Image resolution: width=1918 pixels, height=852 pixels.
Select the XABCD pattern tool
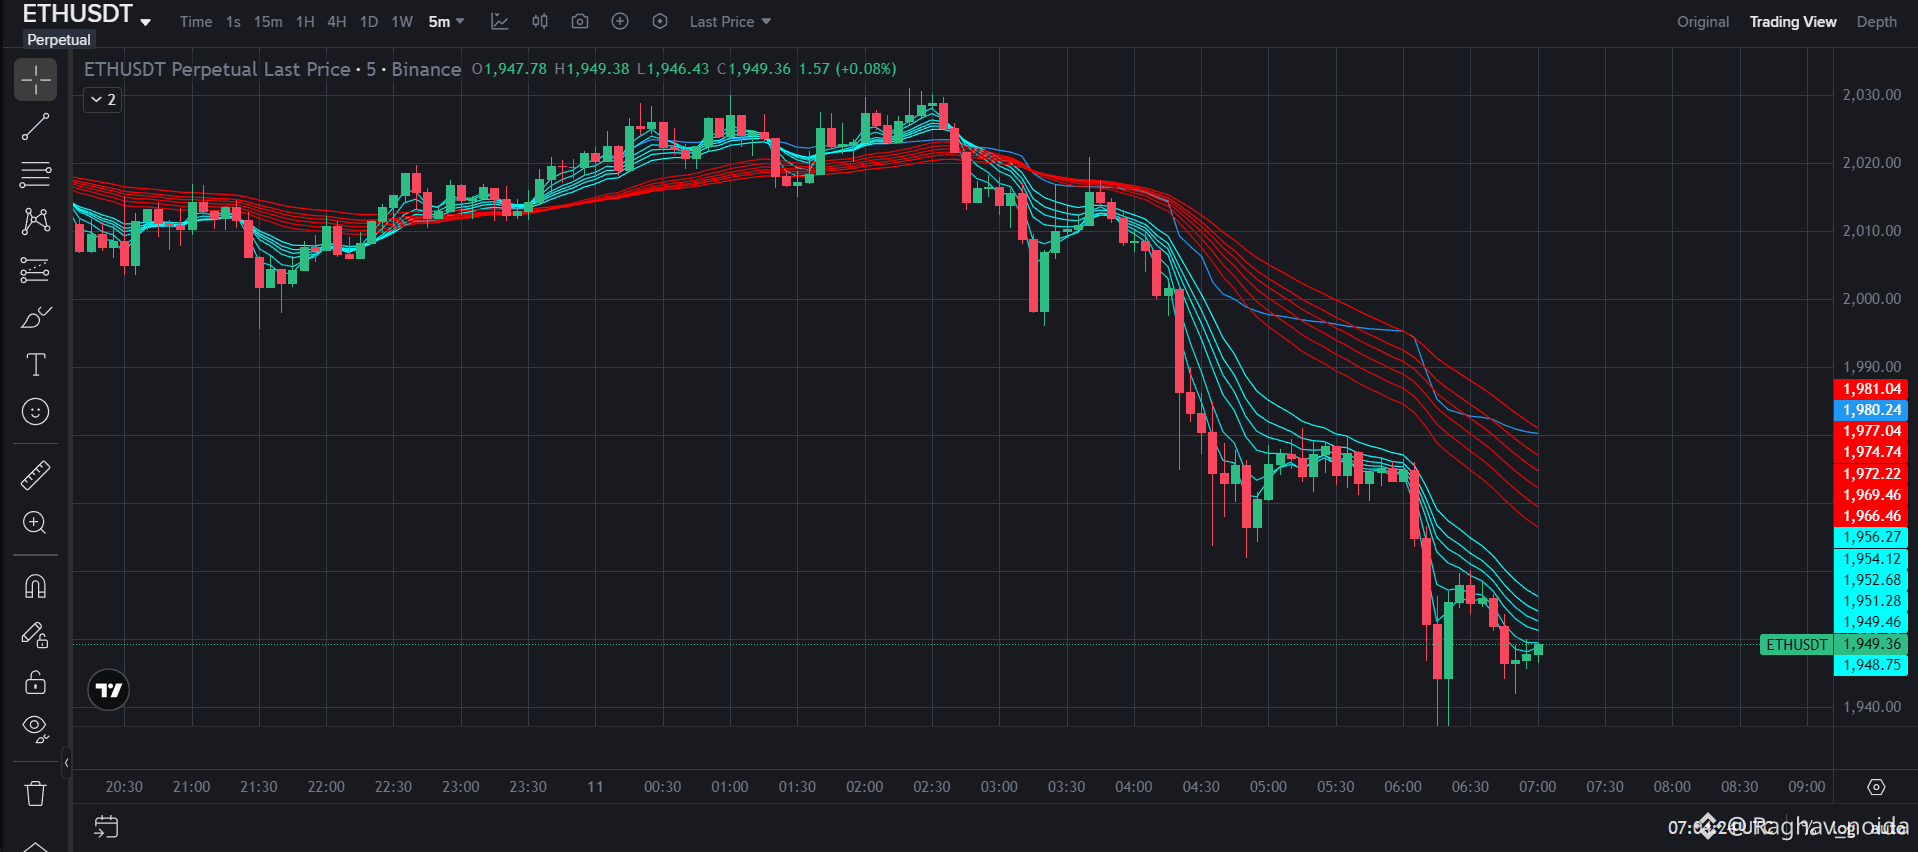[35, 221]
